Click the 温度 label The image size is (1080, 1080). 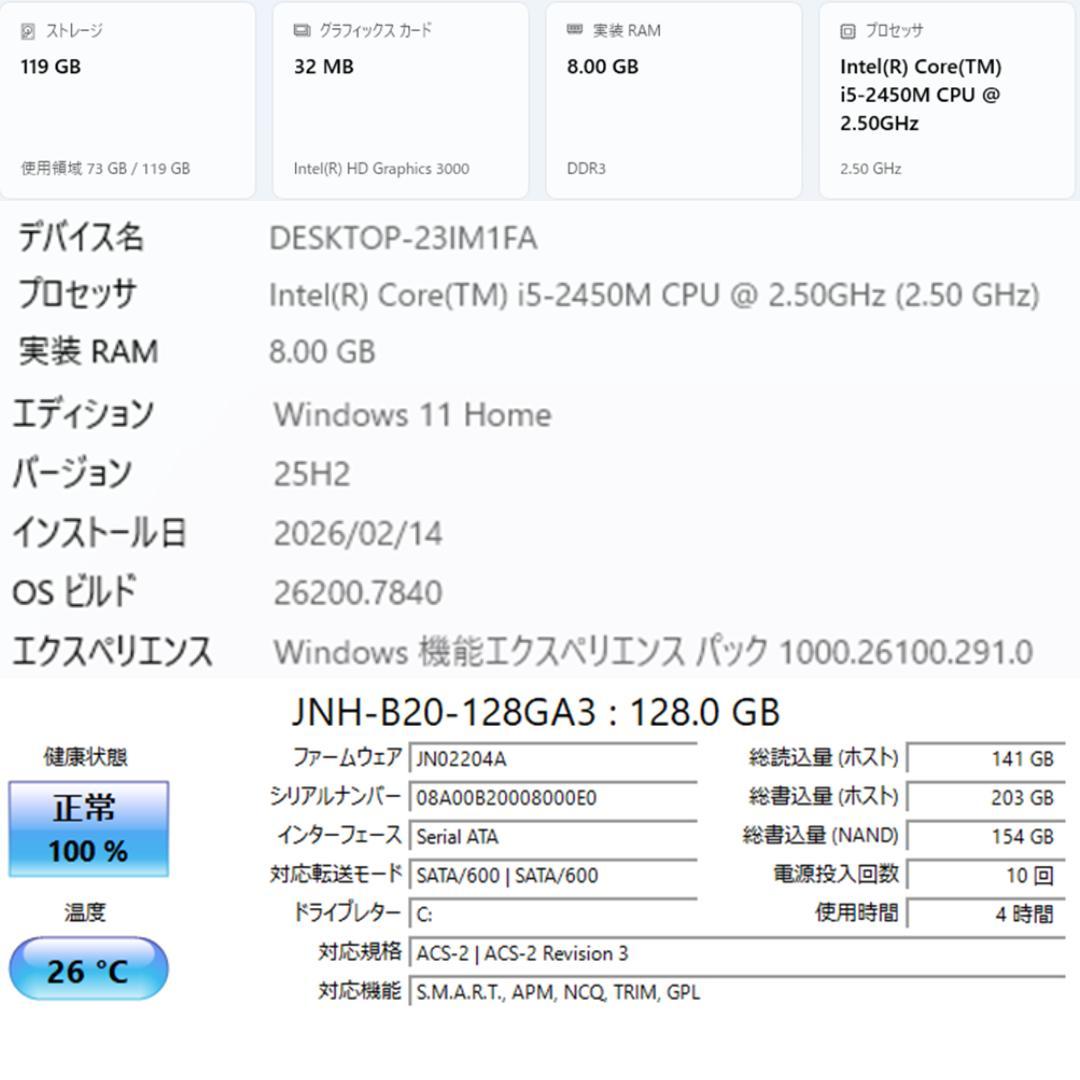click(x=85, y=913)
